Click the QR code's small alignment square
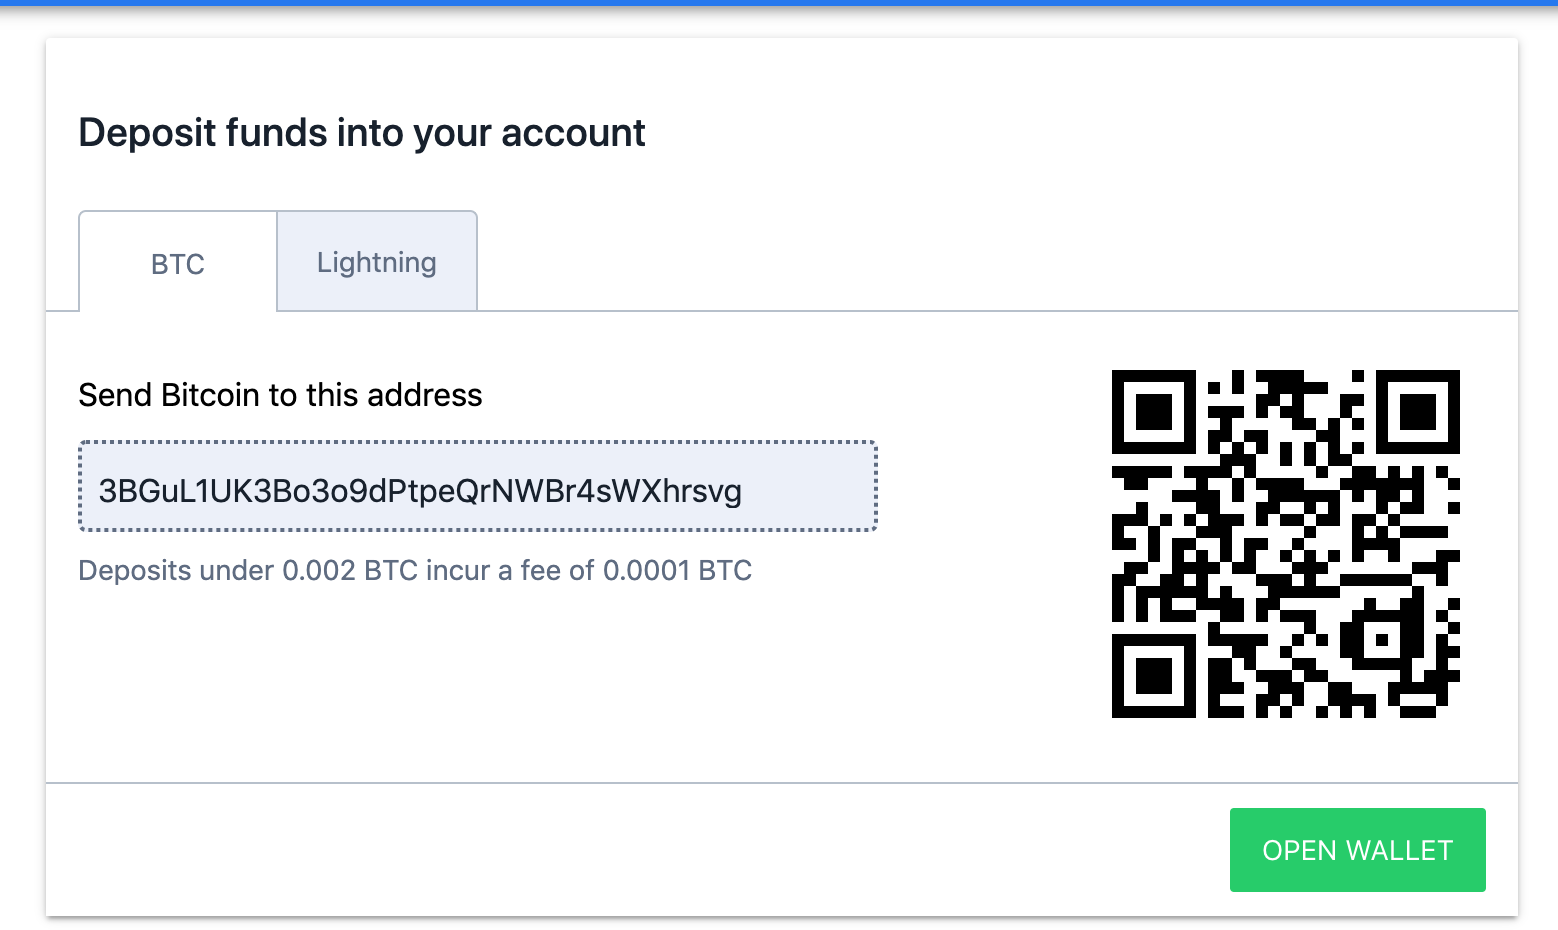Screen dimensions: 1558x930 click(x=1381, y=639)
